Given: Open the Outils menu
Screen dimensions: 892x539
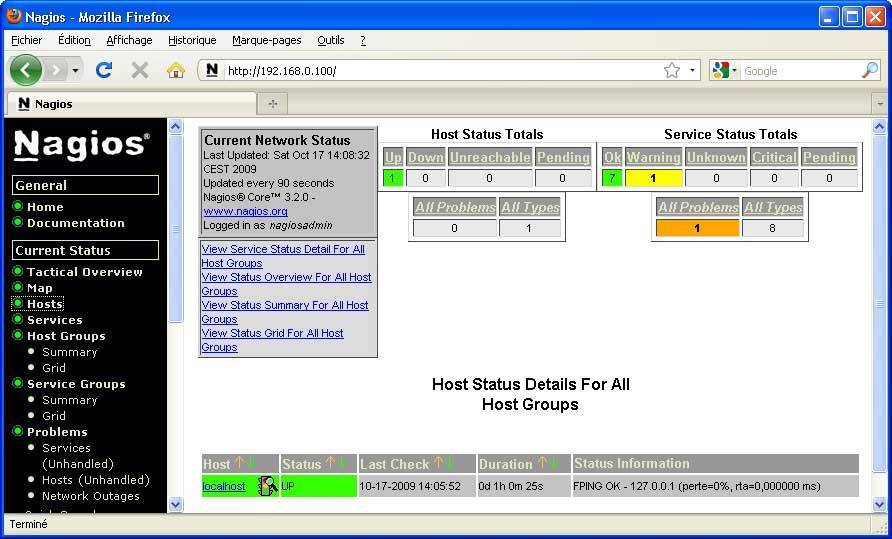Looking at the screenshot, I should pos(330,40).
